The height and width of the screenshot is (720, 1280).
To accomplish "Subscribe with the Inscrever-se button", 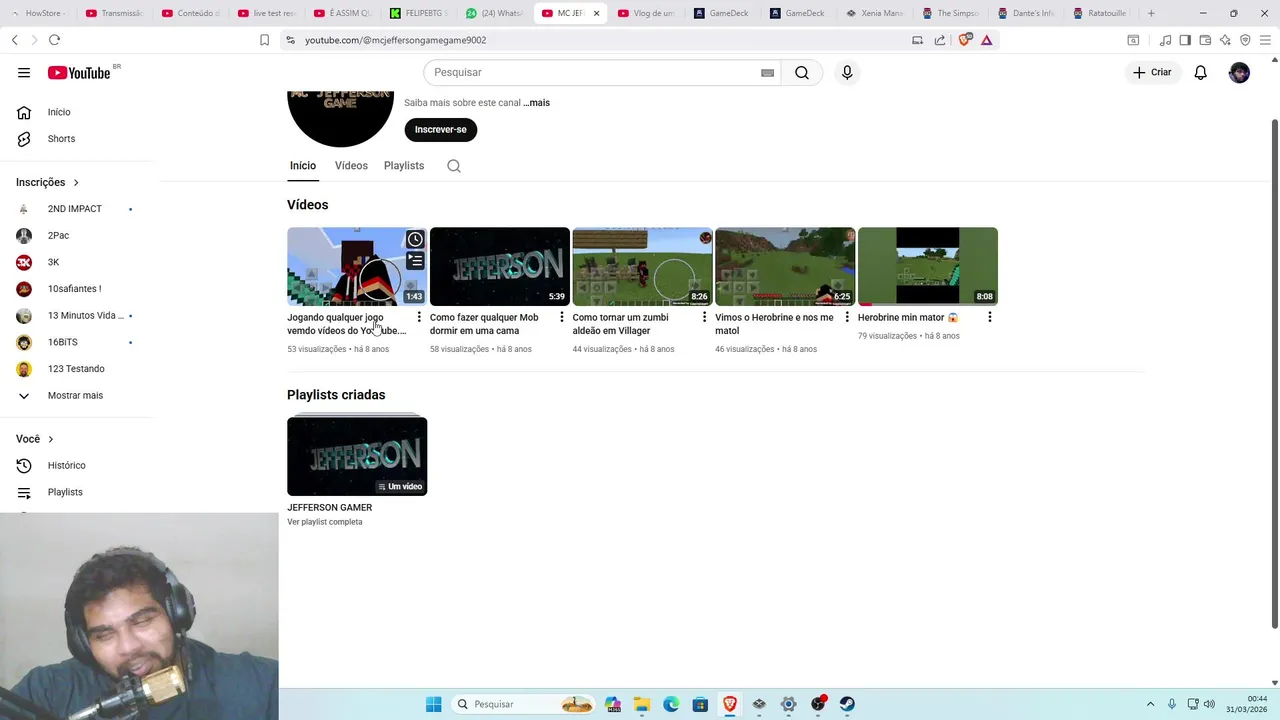I will [x=441, y=130].
